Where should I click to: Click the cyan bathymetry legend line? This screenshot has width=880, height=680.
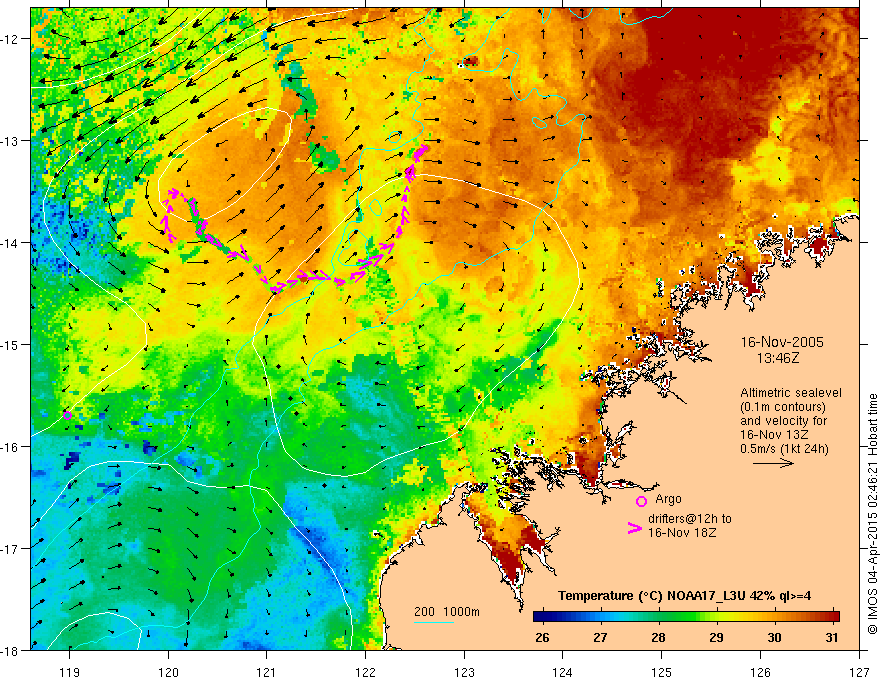pos(434,622)
